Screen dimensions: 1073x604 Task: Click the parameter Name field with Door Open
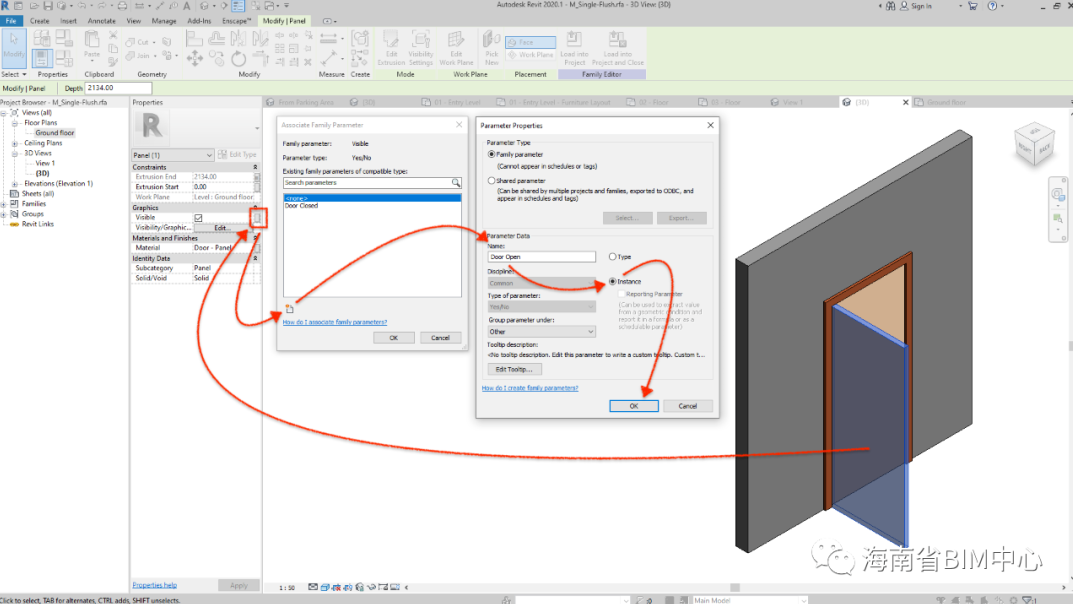click(541, 257)
